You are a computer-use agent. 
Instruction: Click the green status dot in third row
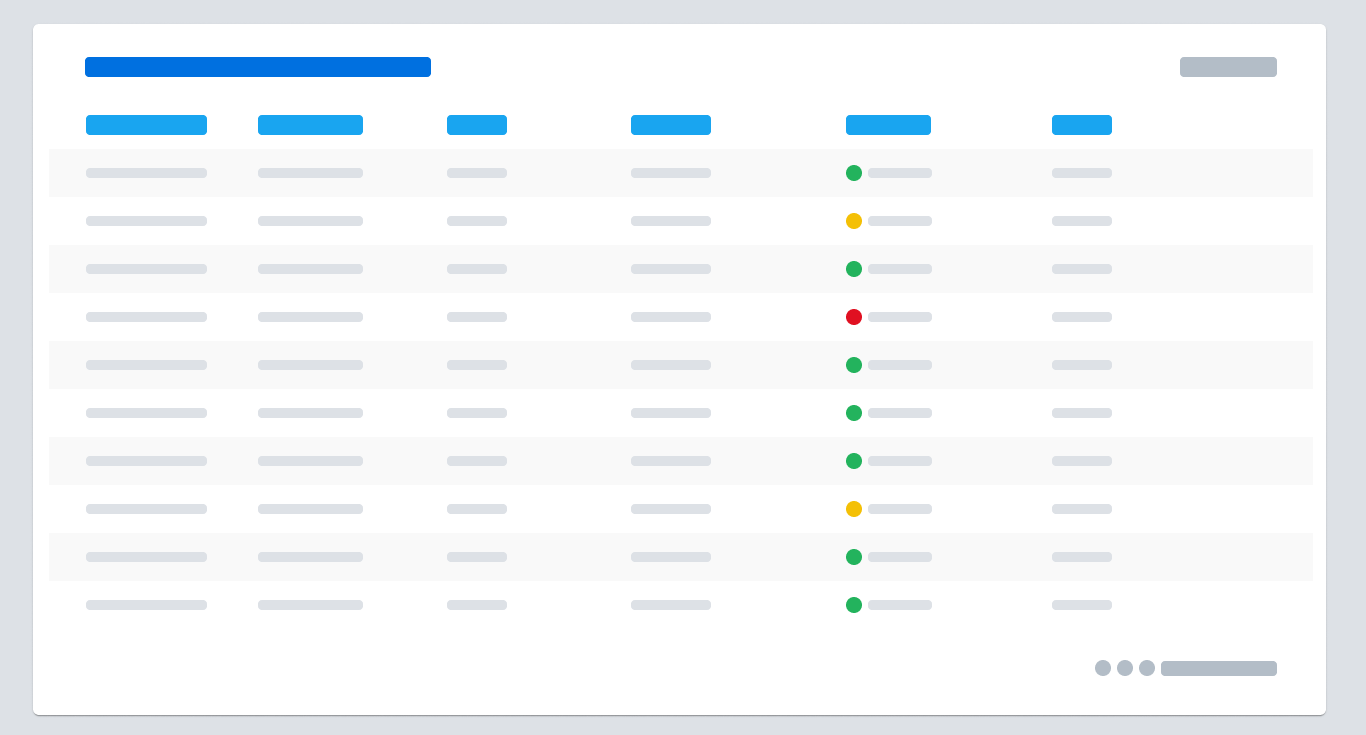[x=854, y=269]
